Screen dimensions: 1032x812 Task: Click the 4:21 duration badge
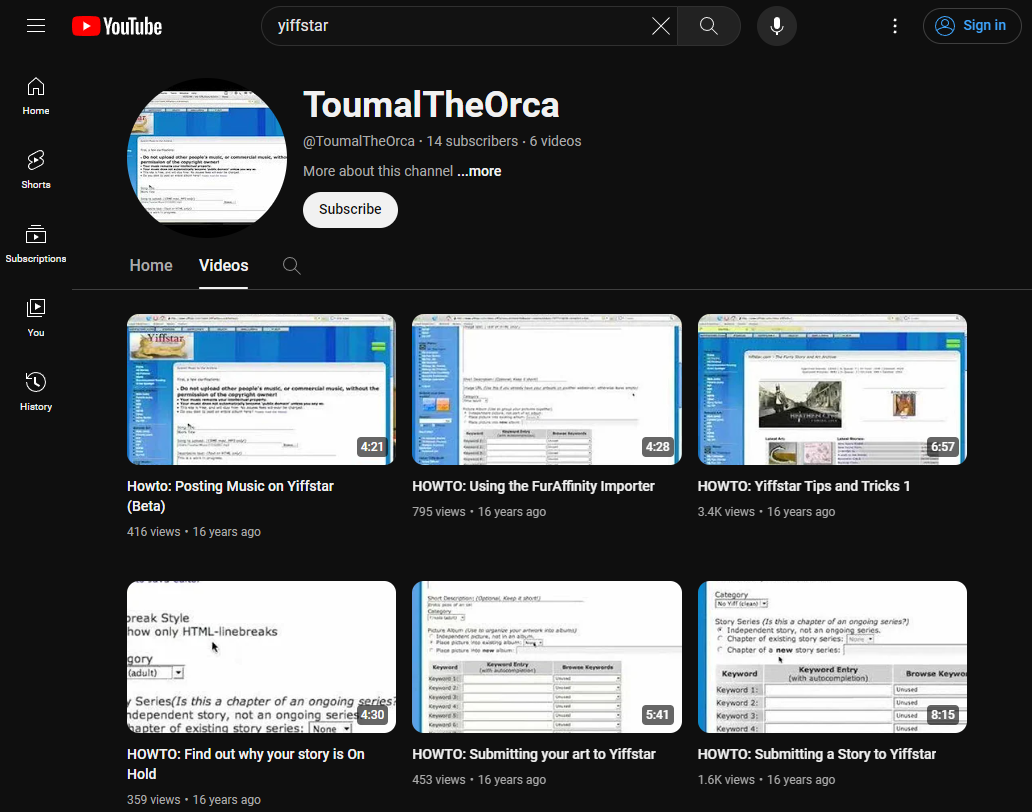pos(372,447)
